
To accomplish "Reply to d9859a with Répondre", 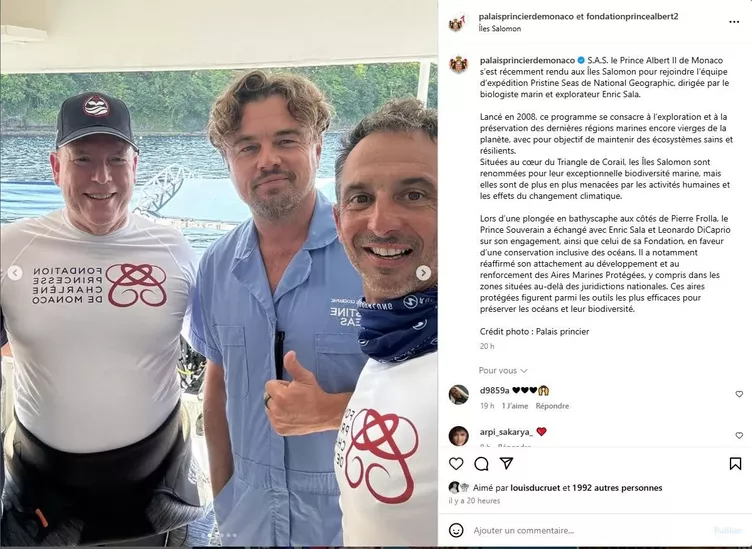I will 552,406.
